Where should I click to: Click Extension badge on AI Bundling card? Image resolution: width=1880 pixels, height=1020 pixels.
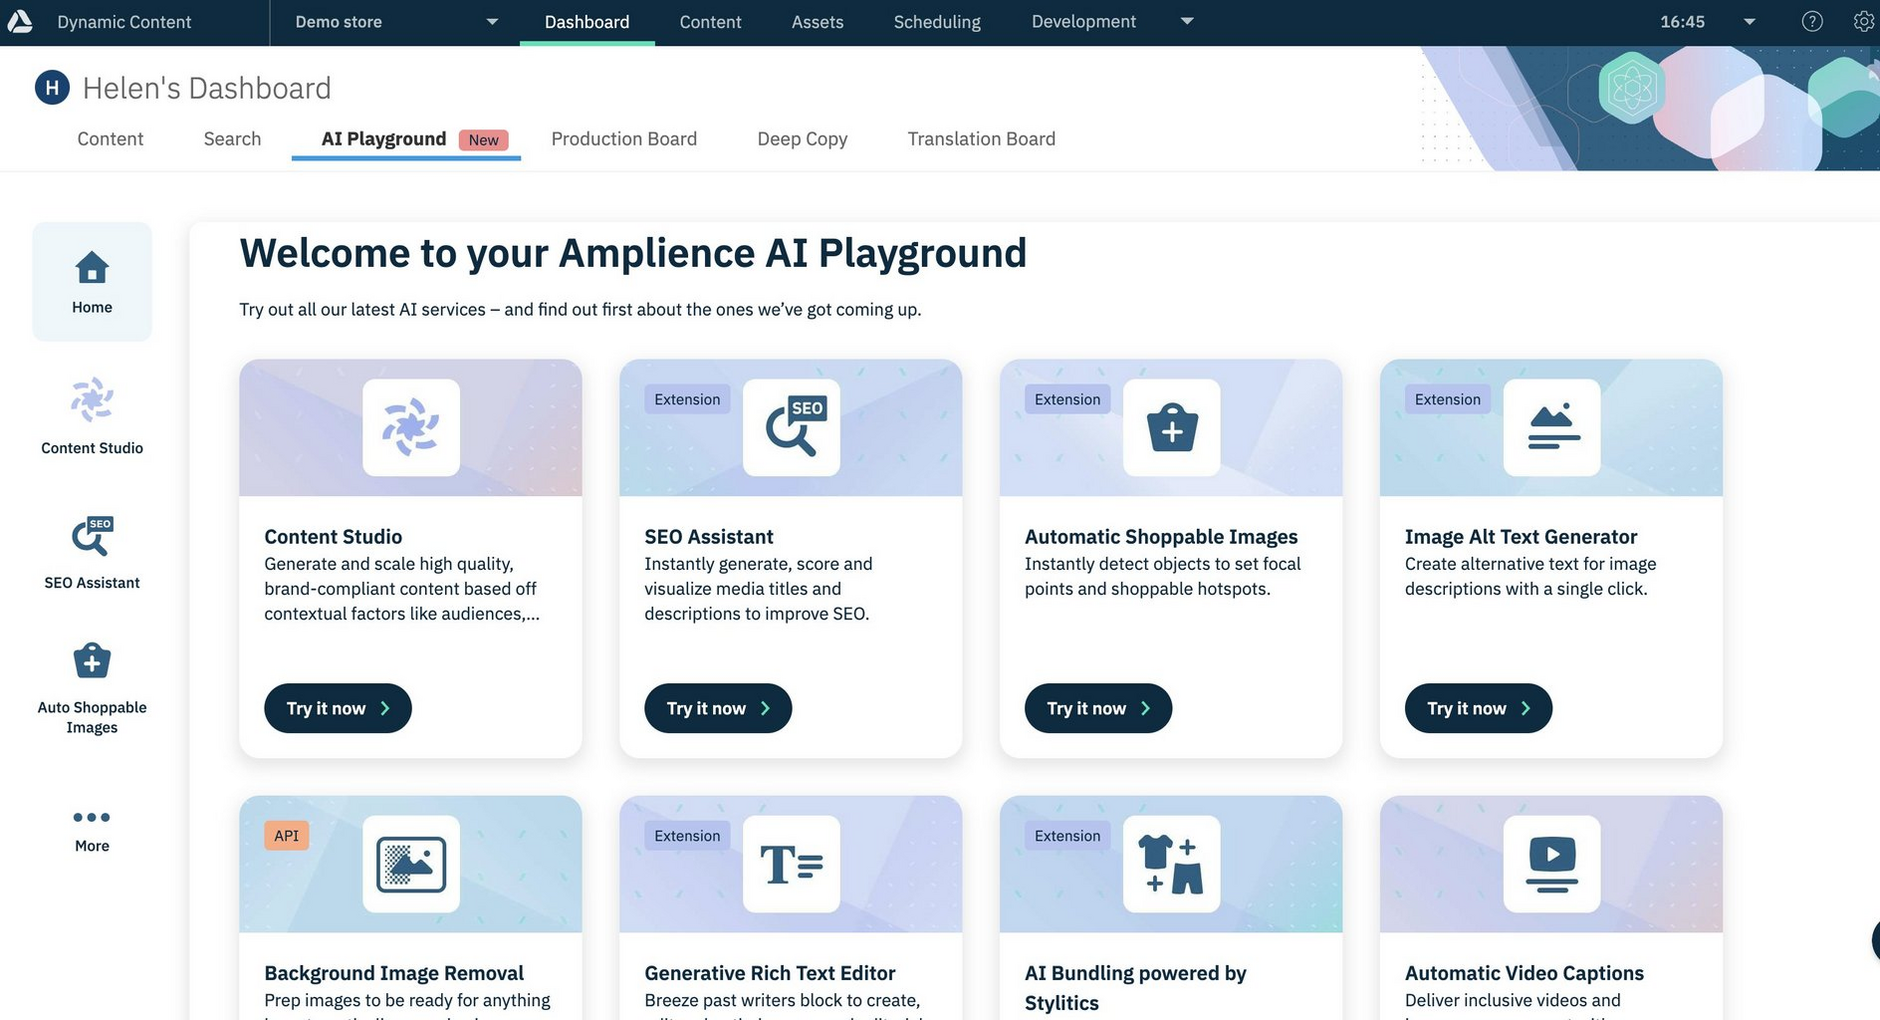click(x=1067, y=835)
